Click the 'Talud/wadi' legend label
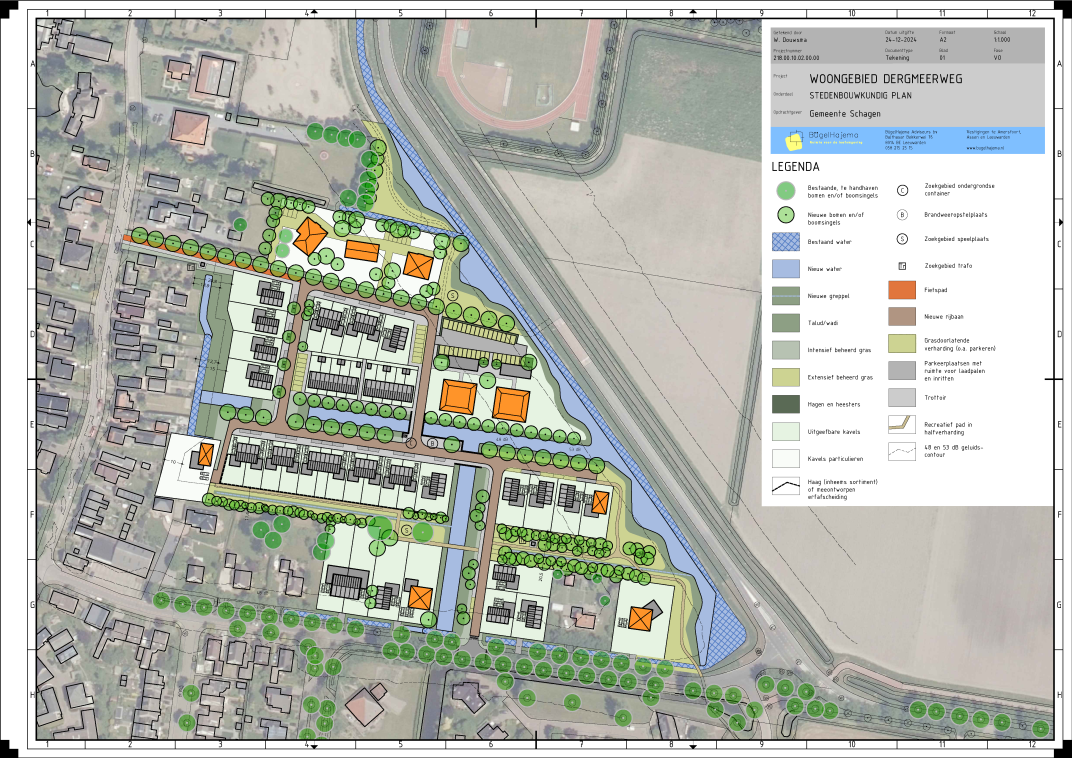The width and height of the screenshot is (1072, 758). (x=822, y=323)
